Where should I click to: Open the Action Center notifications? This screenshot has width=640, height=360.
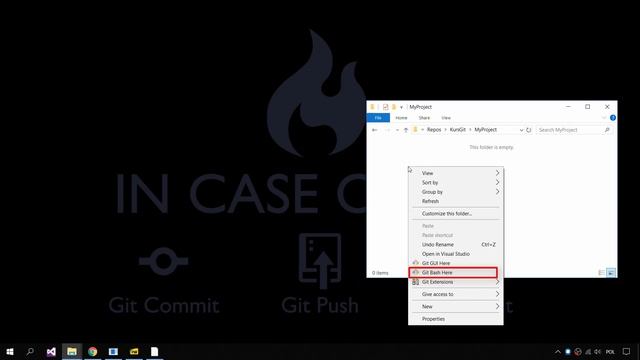pos(627,351)
